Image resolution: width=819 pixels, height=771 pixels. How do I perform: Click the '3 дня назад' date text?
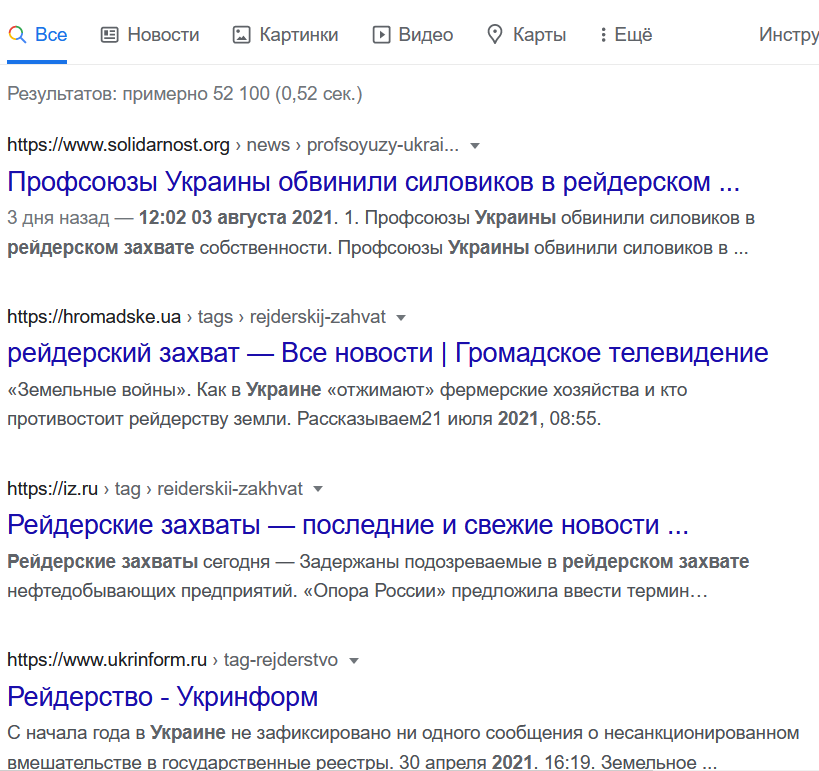58,218
